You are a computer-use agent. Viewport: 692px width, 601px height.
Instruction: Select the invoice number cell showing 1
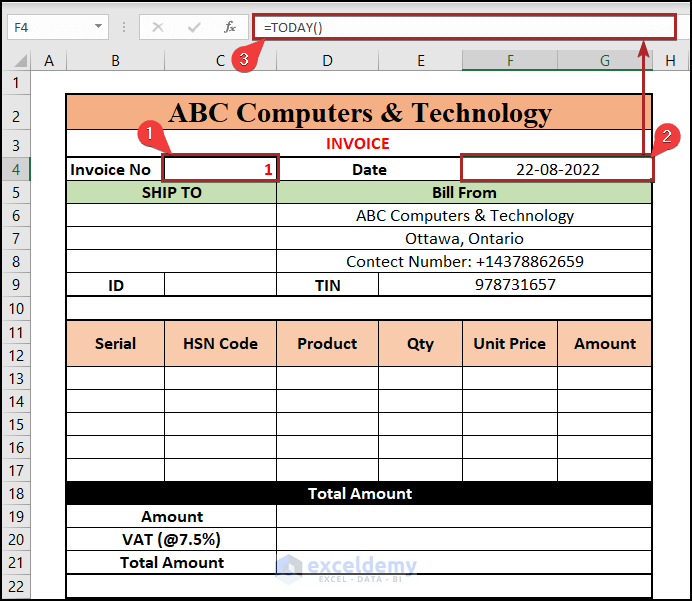[221, 169]
